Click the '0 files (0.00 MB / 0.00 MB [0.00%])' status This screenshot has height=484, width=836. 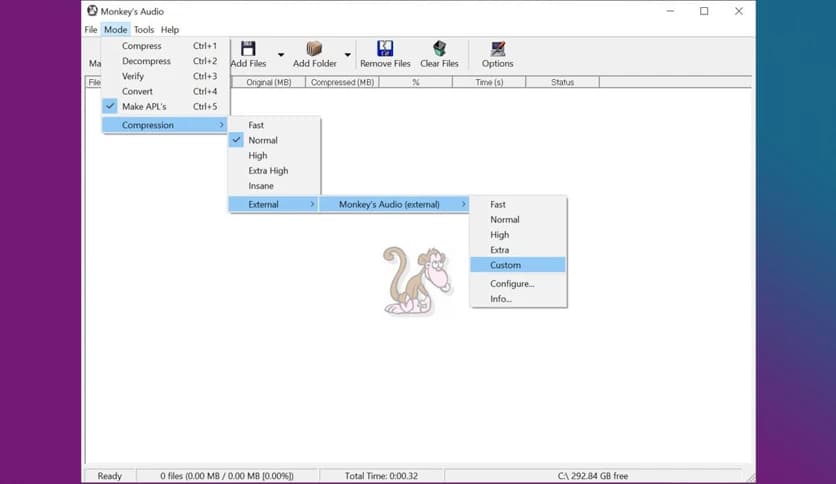coord(227,476)
